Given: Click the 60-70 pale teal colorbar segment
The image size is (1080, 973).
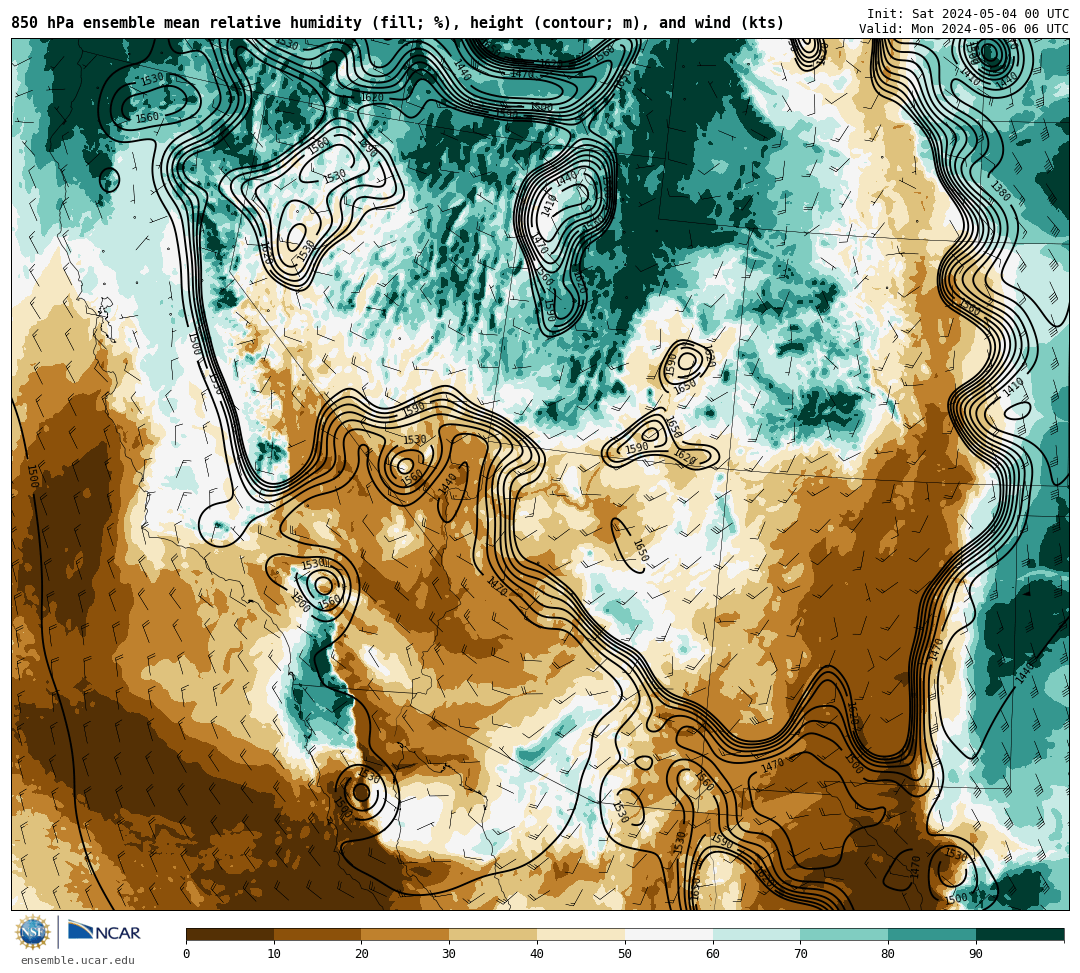Looking at the screenshot, I should [x=757, y=934].
